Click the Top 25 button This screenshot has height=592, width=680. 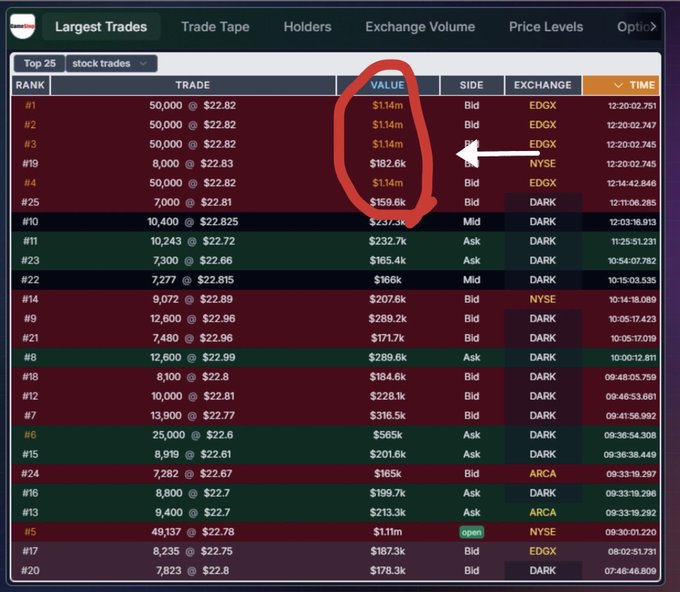point(39,63)
